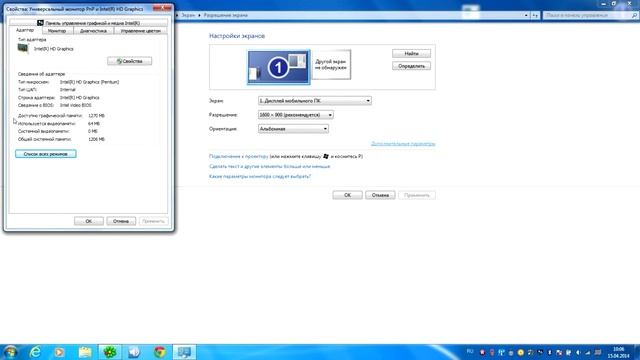Confirm OK in the adapter properties dialog
The width and height of the screenshot is (640, 360).
coord(89,221)
